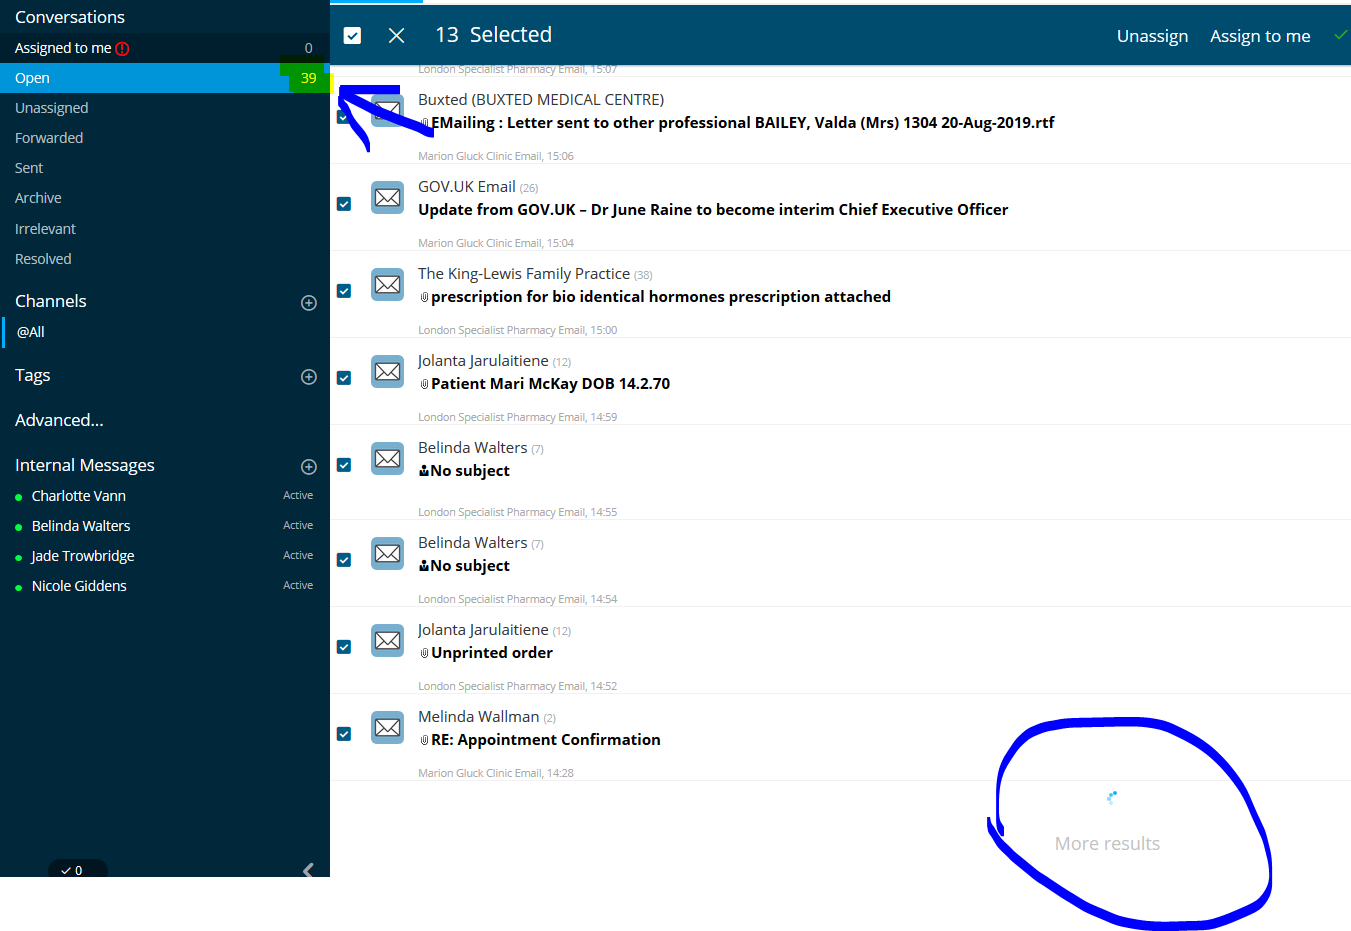
Task: Click the red alert icon beside Assigned to me
Action: point(122,48)
